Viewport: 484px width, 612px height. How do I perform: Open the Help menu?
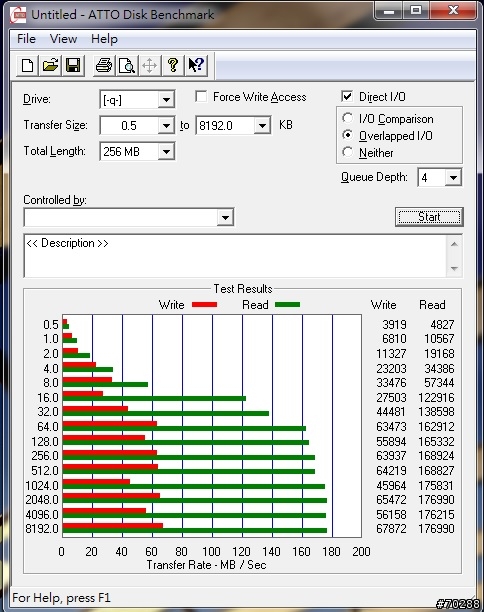pos(104,39)
